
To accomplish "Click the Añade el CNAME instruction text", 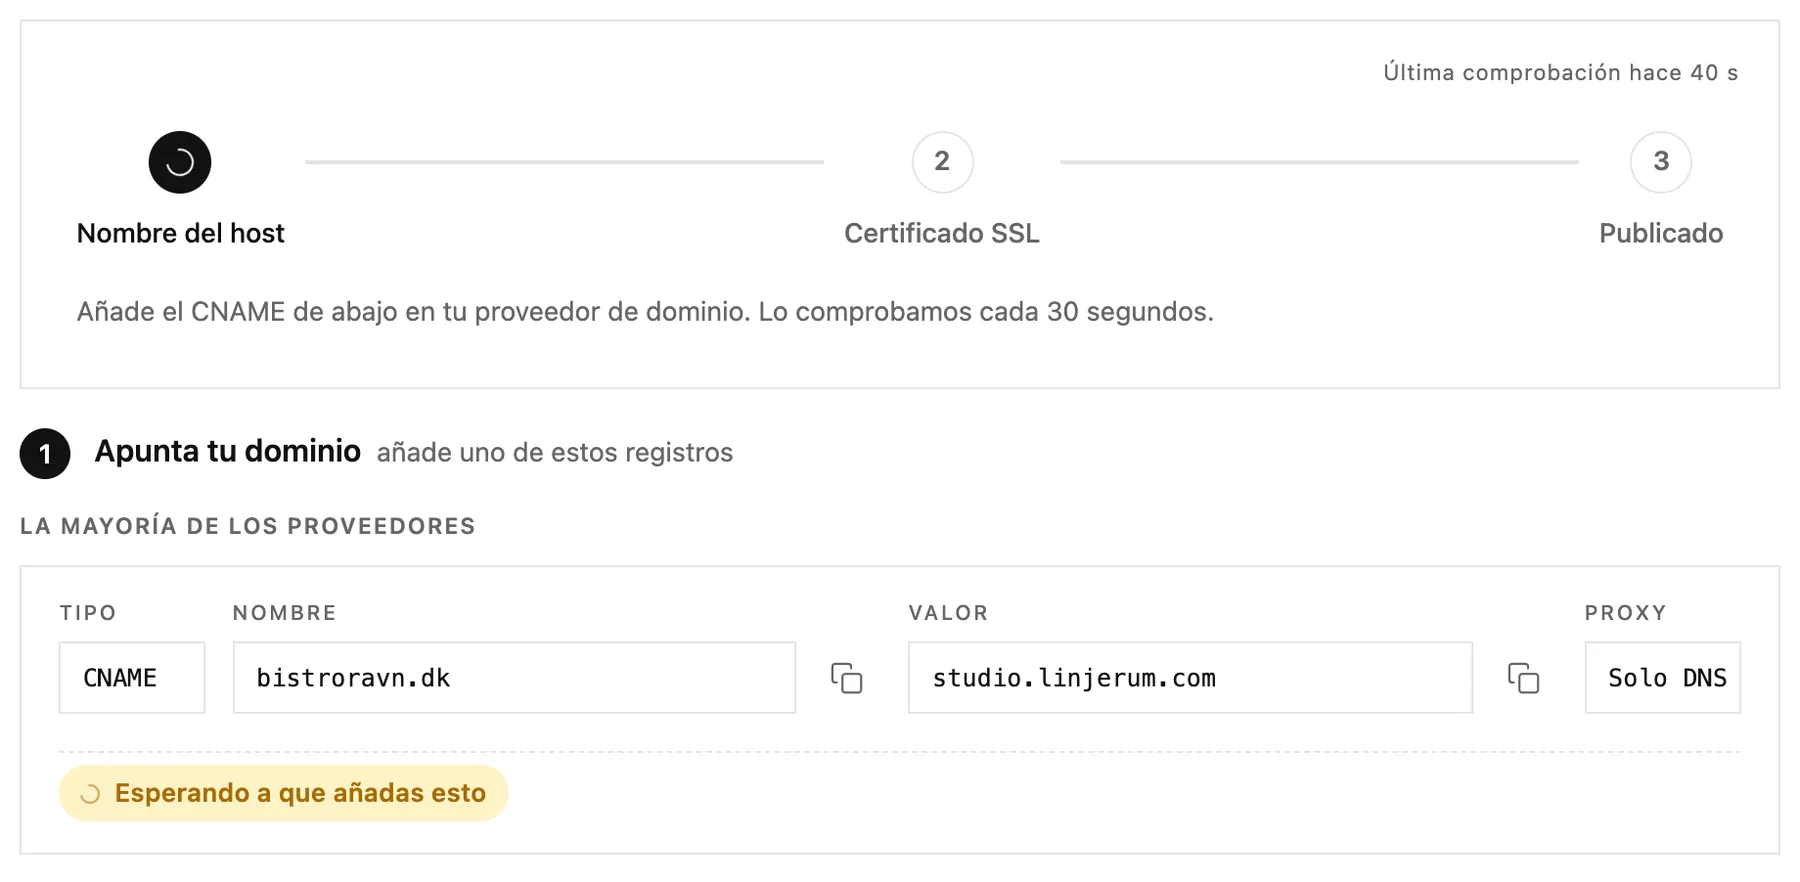I will coord(645,312).
